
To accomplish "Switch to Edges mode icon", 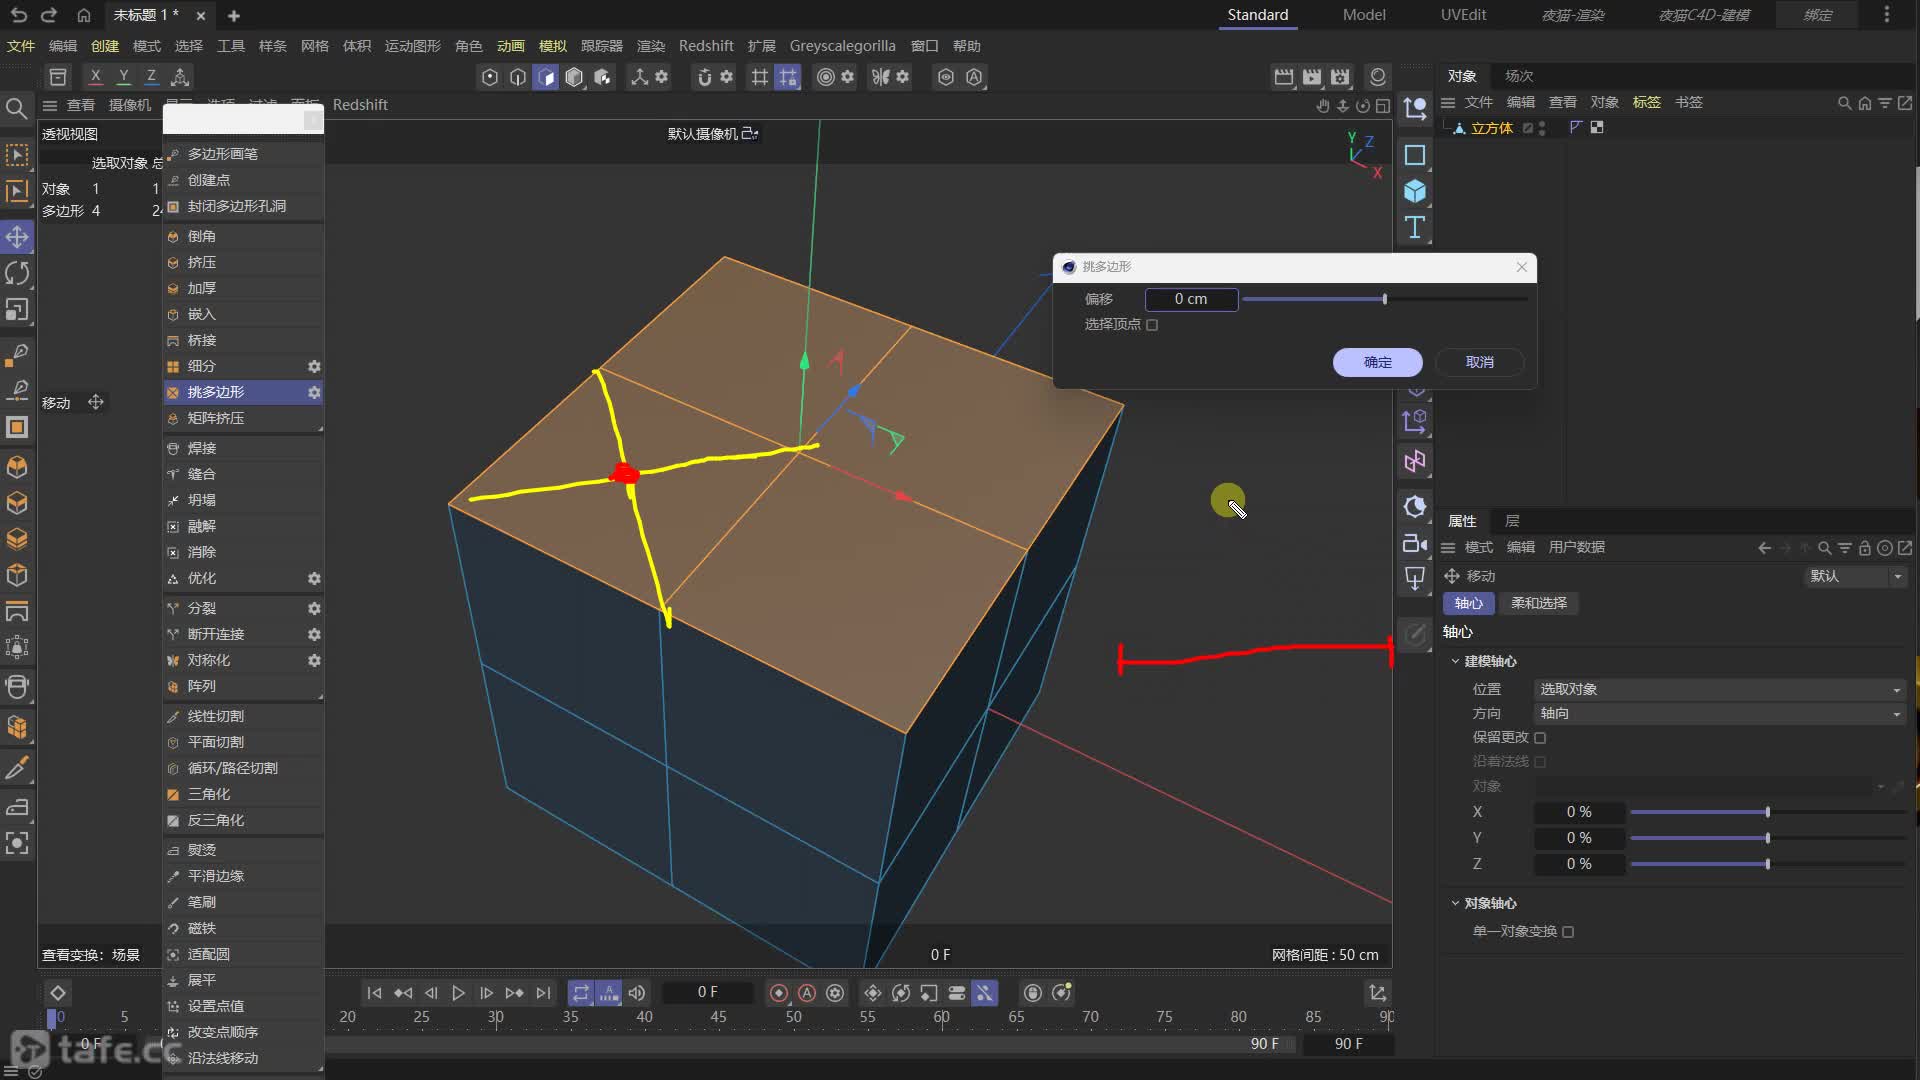I will click(x=518, y=77).
